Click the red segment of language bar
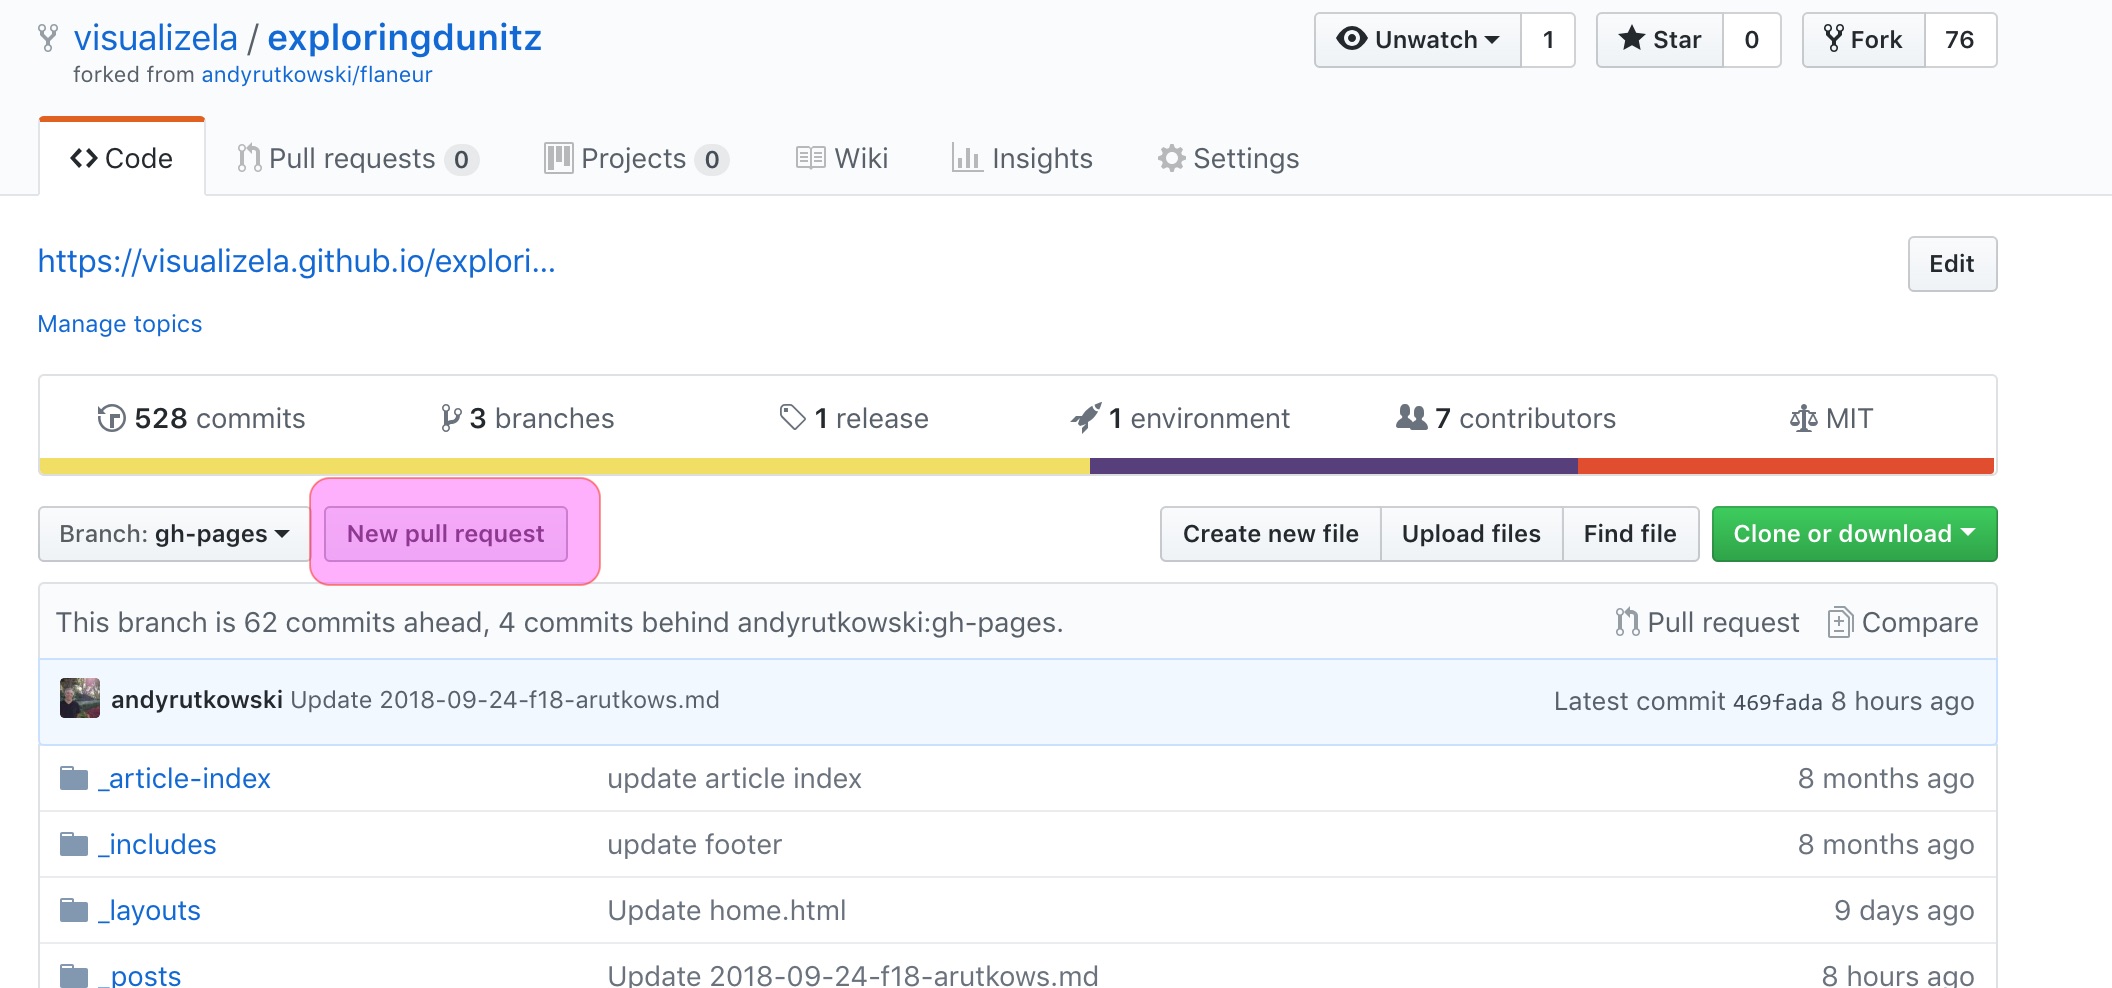 [1786, 466]
